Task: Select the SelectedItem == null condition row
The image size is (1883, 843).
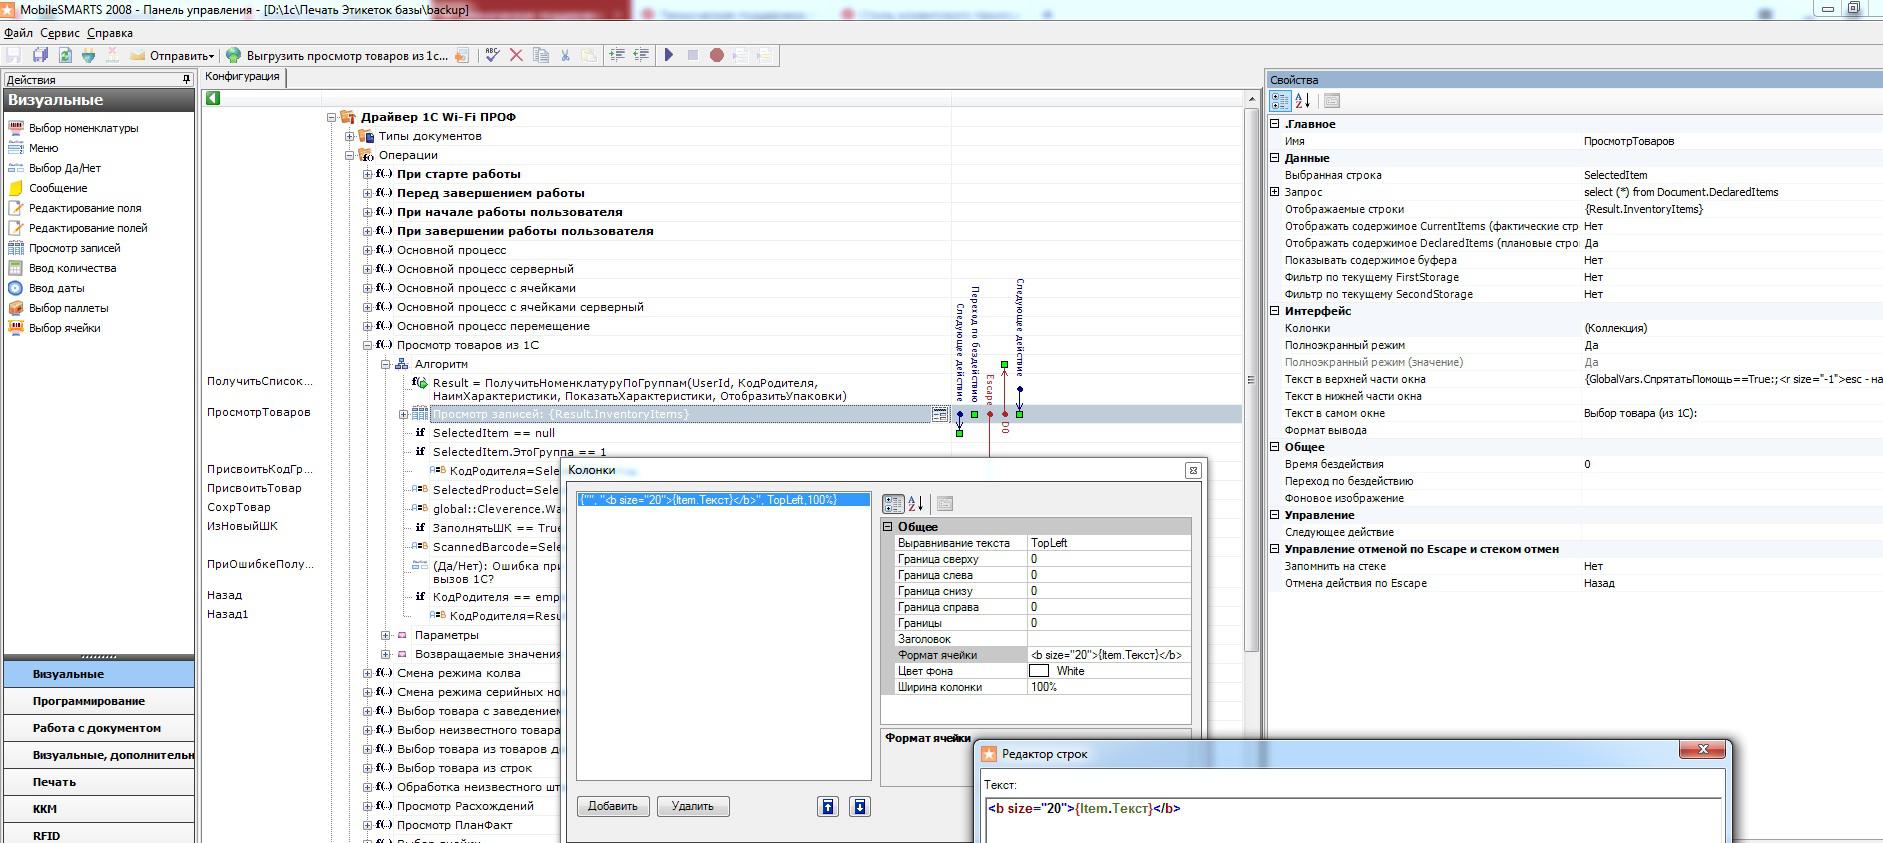Action: pos(494,433)
